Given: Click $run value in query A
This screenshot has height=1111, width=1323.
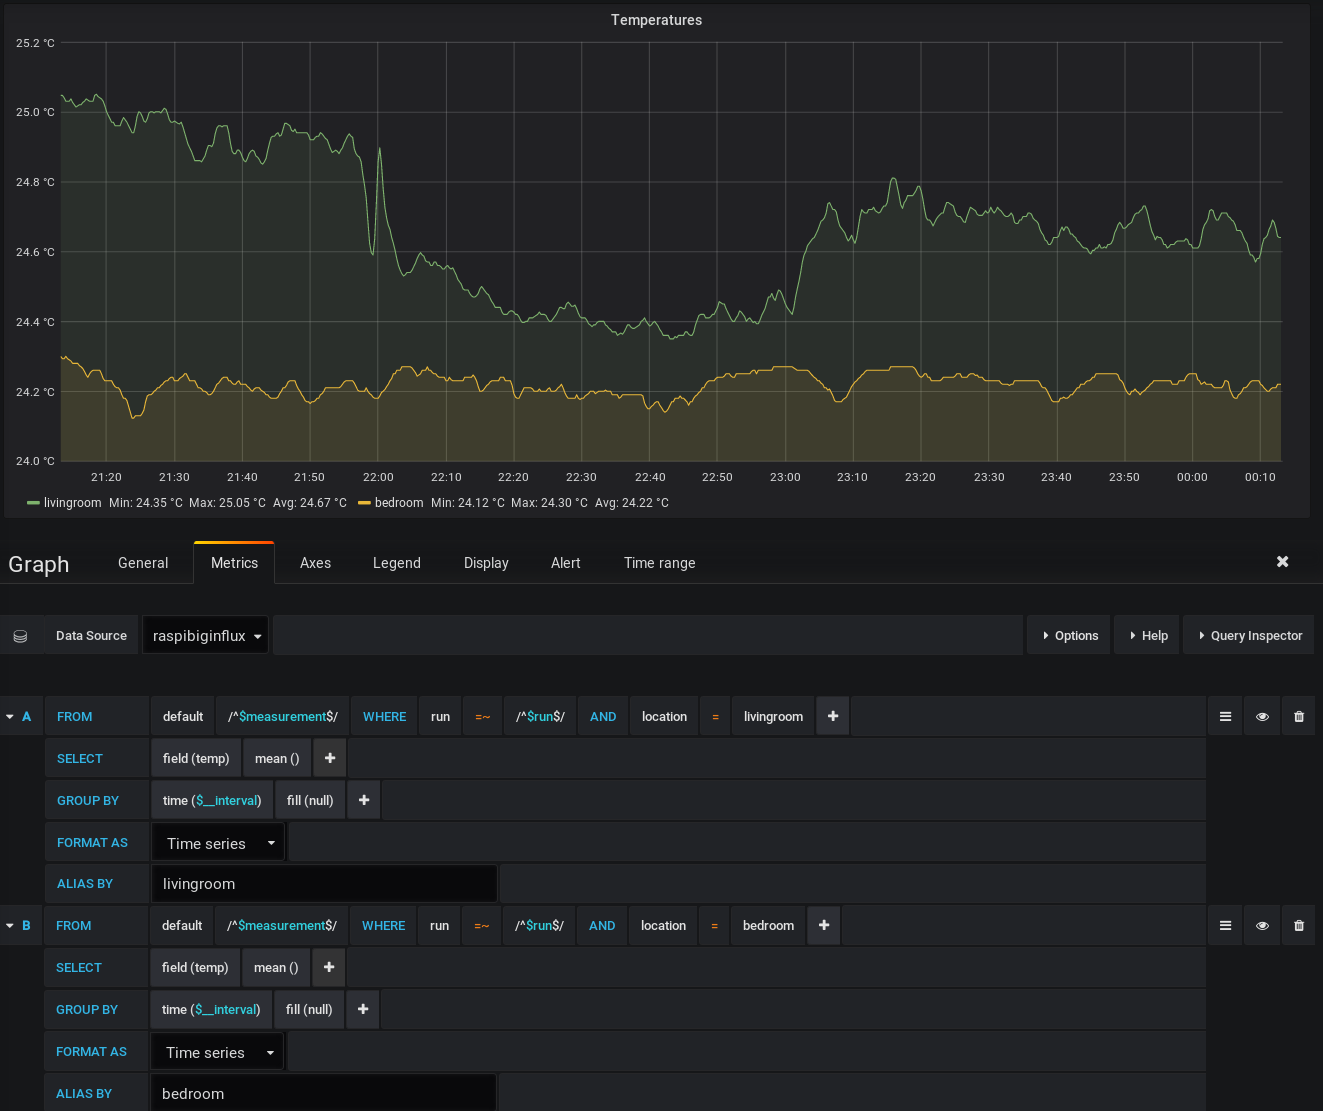Looking at the screenshot, I should 540,716.
